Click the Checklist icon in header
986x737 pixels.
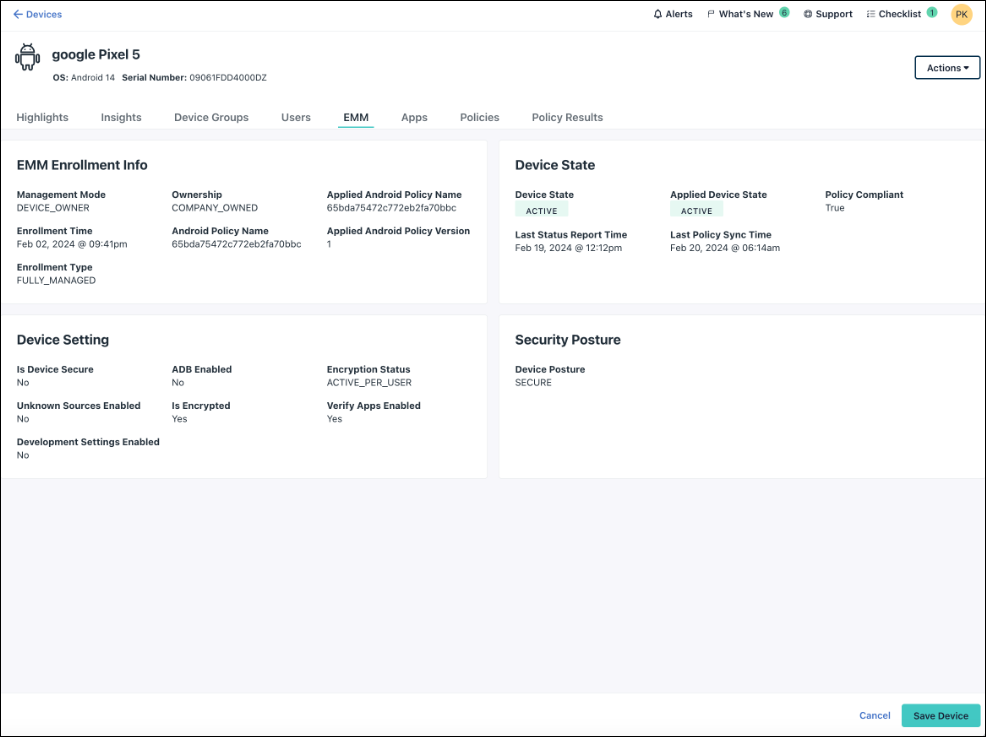(x=870, y=15)
